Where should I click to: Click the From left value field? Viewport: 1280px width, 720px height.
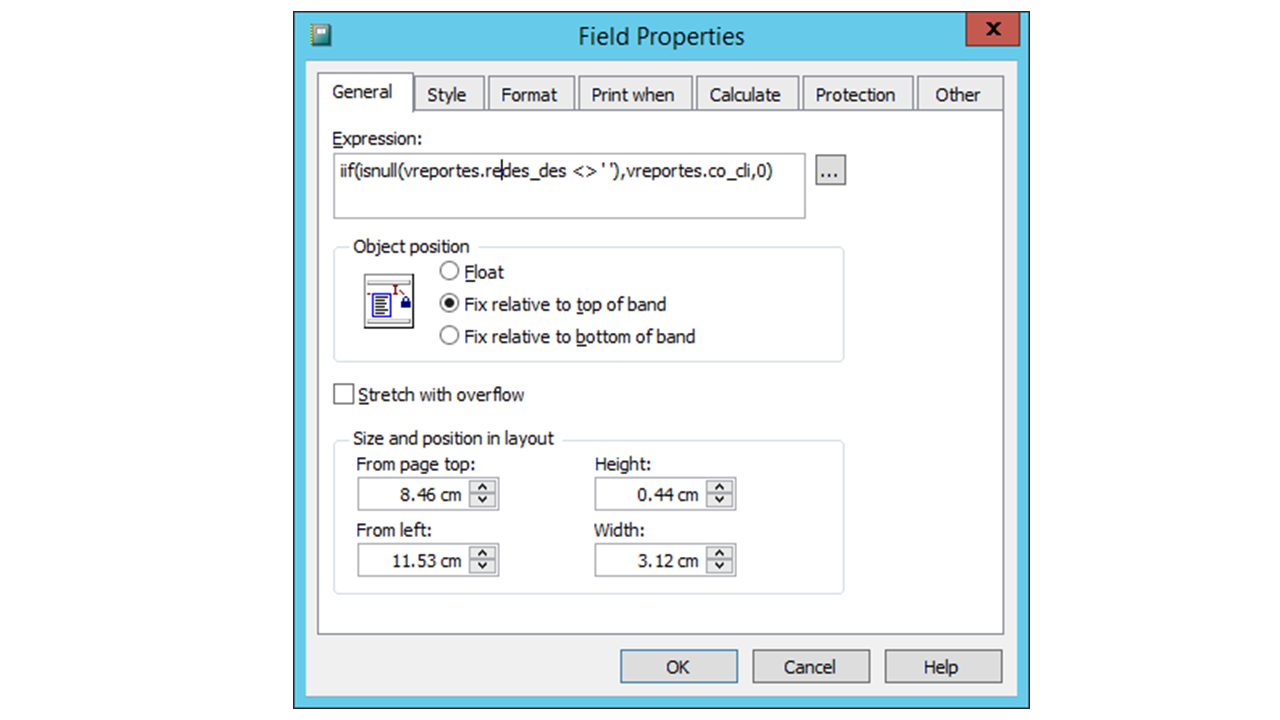[412, 560]
